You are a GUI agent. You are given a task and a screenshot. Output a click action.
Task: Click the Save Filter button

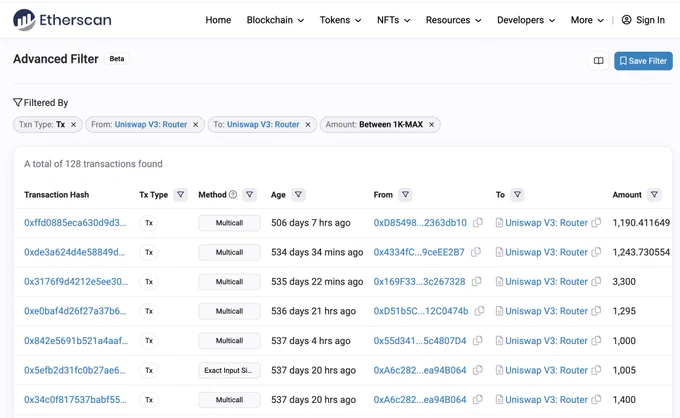click(643, 61)
